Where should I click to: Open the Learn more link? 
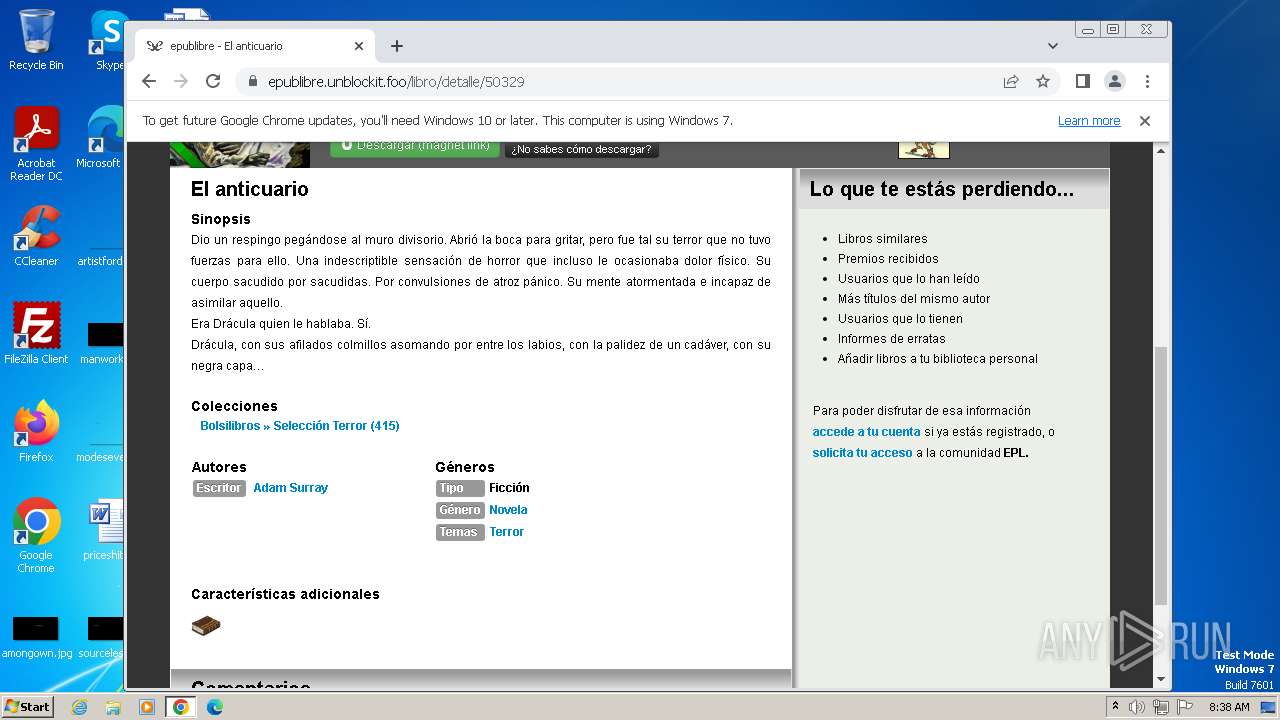click(x=1089, y=121)
